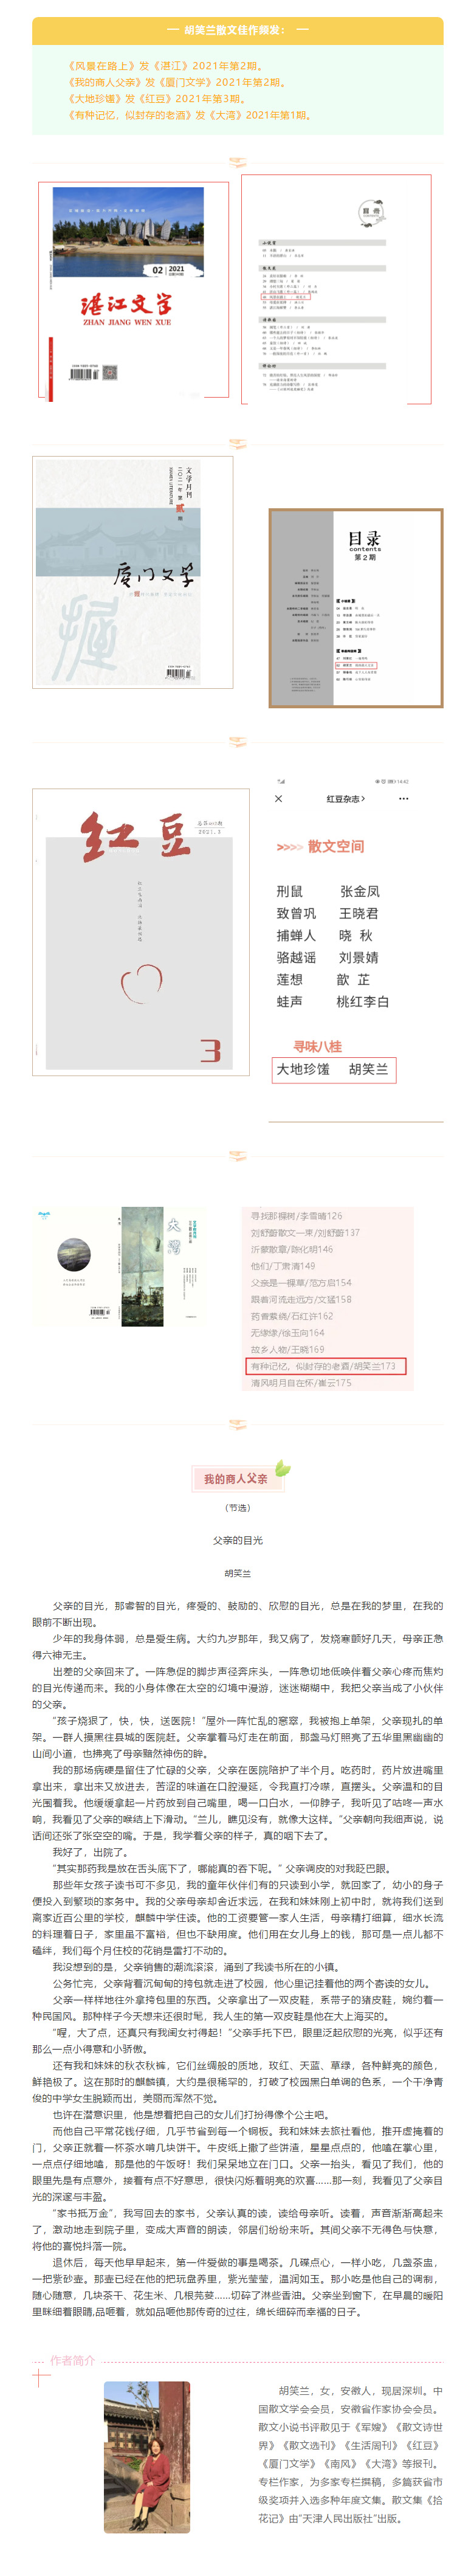Click the 散文空间 section heading

(x=335, y=846)
